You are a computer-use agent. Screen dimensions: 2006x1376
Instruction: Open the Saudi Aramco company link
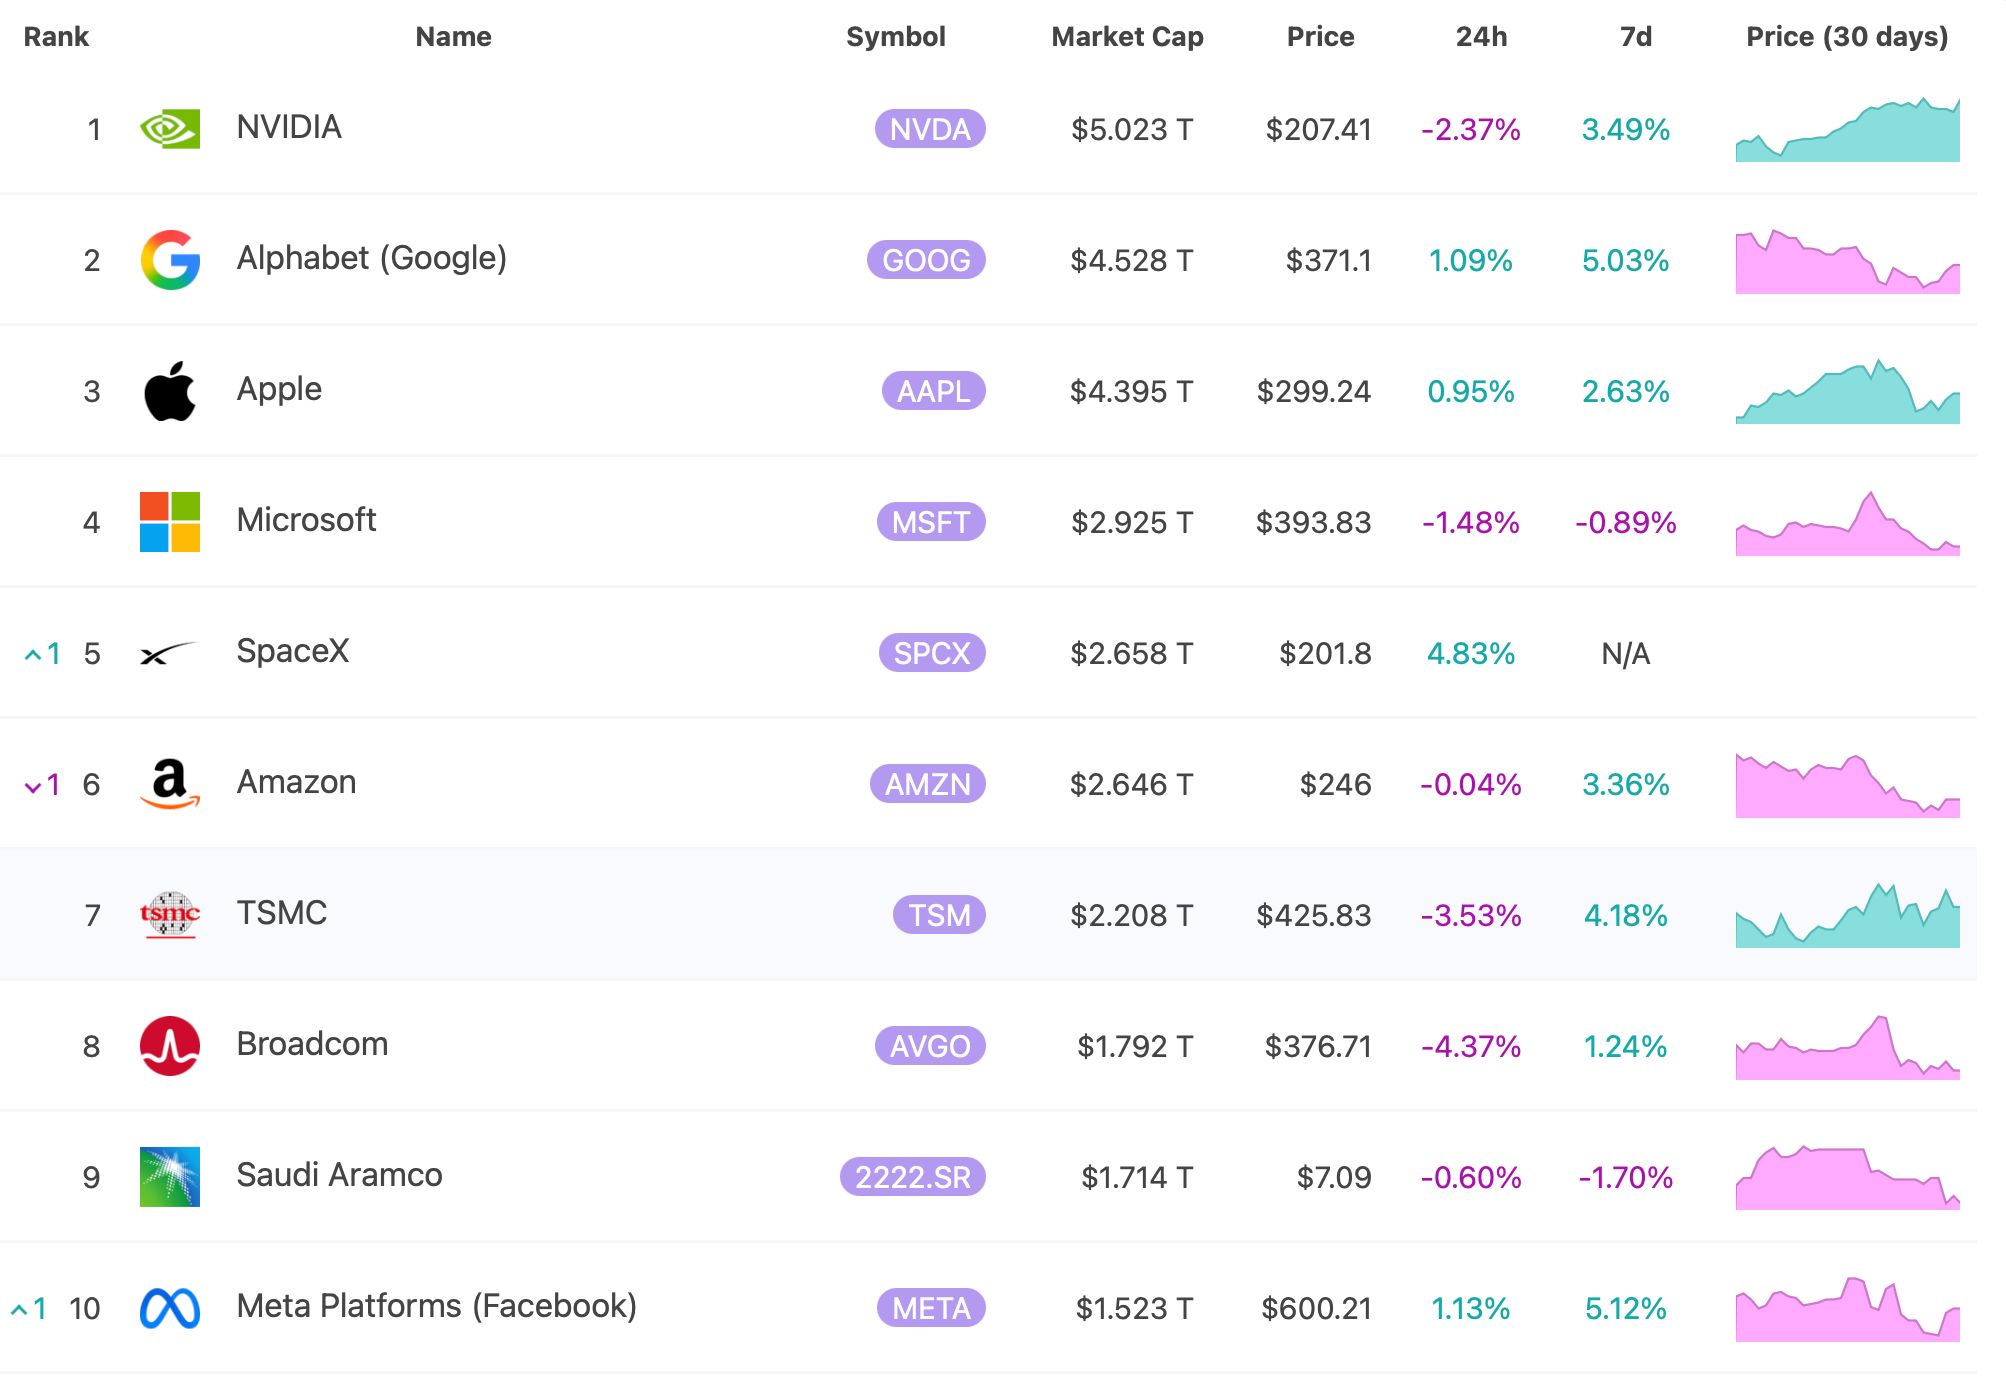click(x=339, y=1175)
